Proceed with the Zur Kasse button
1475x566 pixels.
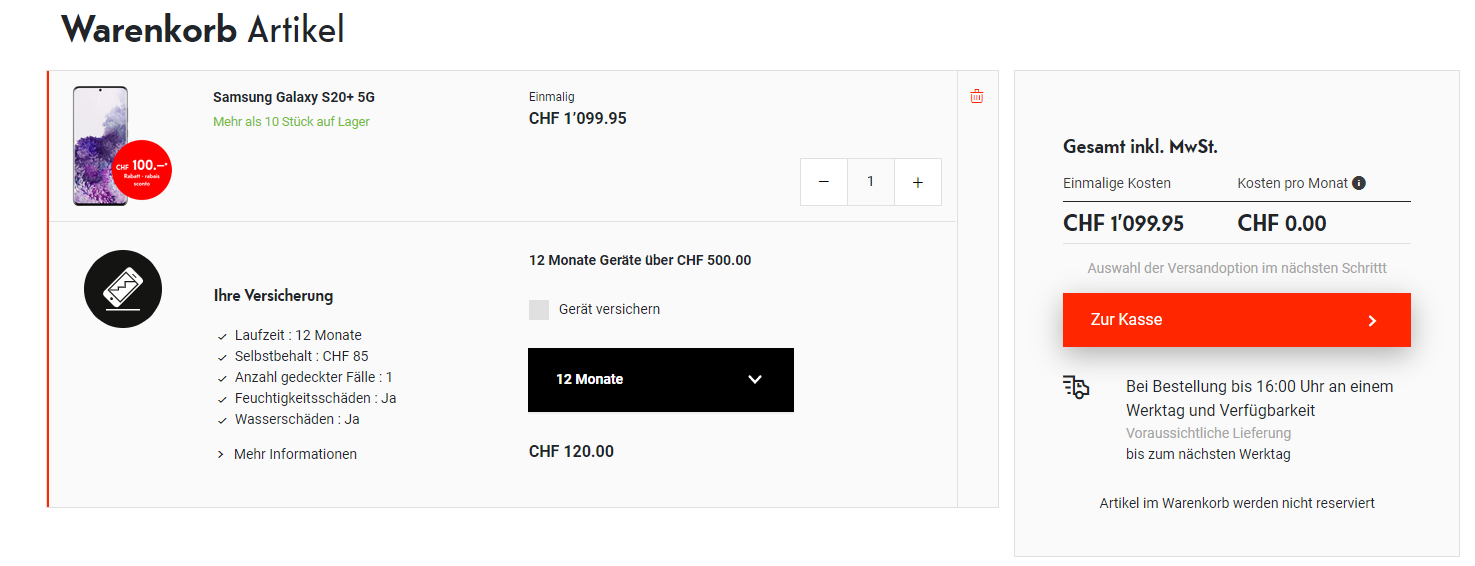1236,320
